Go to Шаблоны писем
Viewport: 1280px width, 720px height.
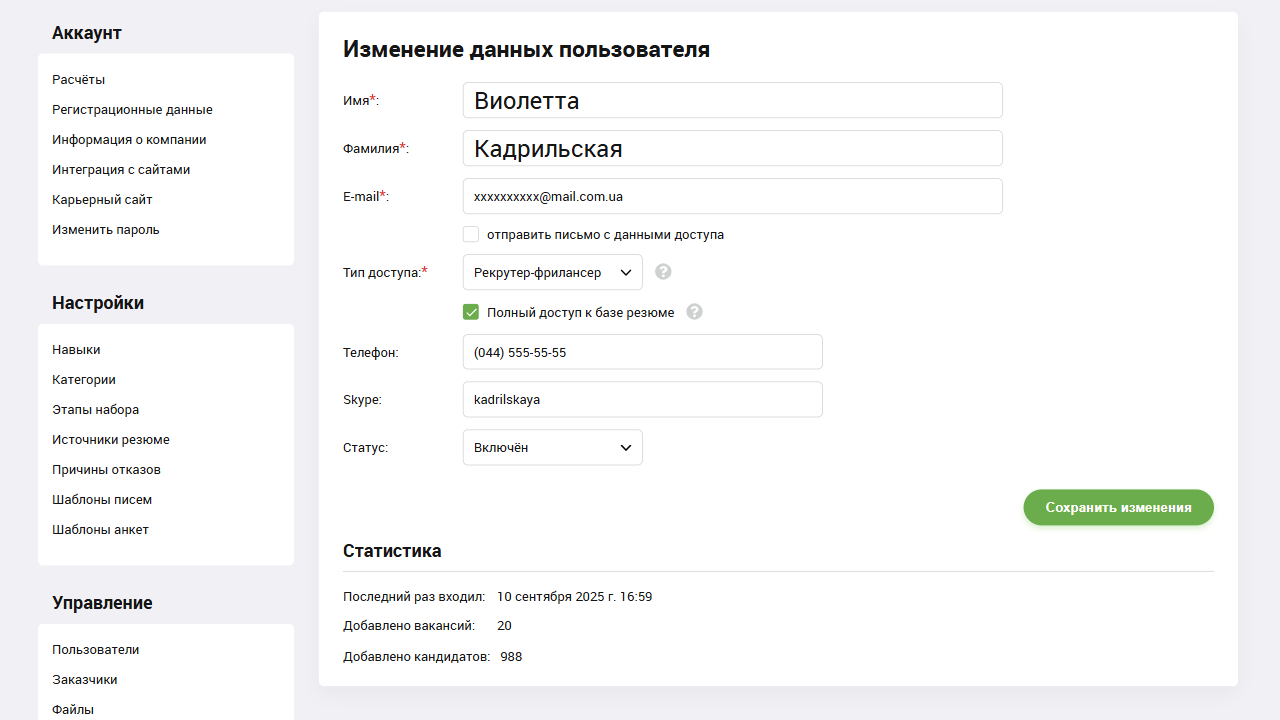101,499
